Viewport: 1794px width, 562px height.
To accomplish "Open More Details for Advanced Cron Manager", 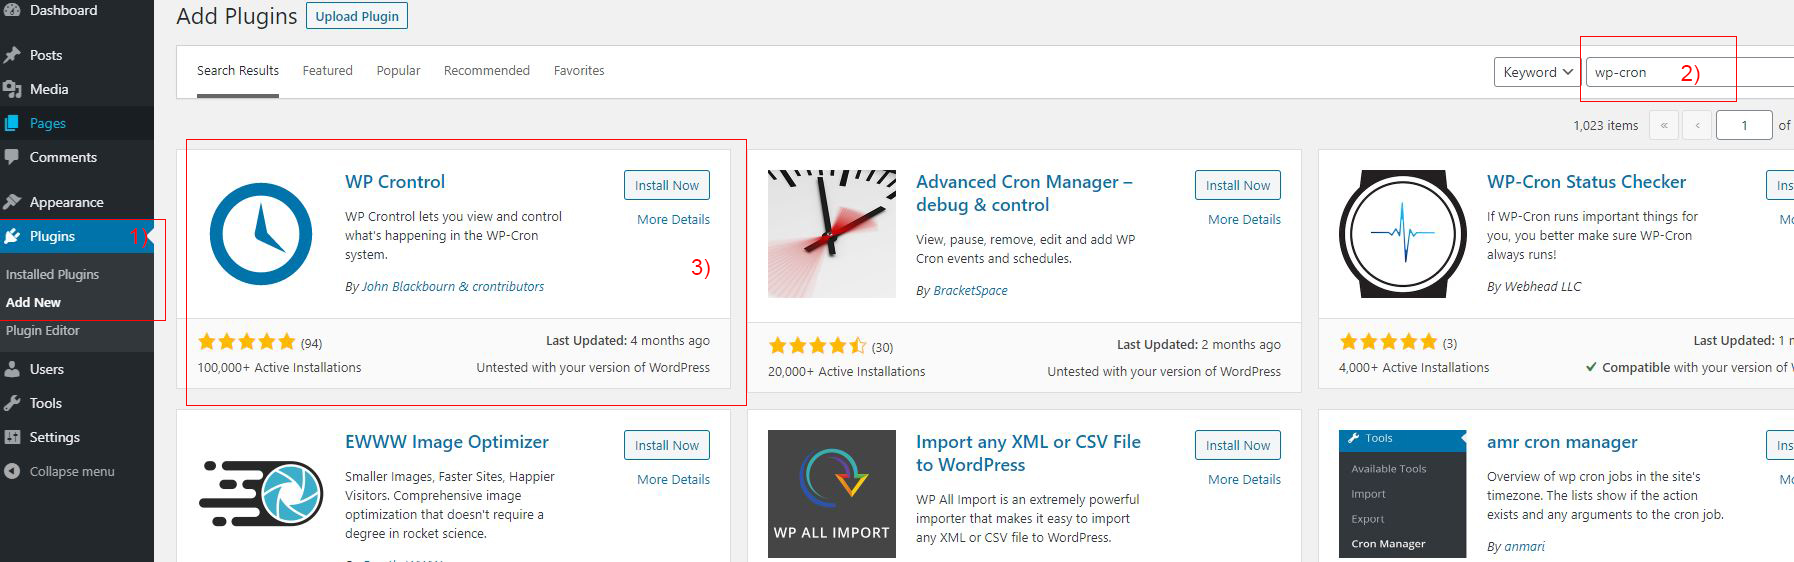I will pyautogui.click(x=1244, y=219).
